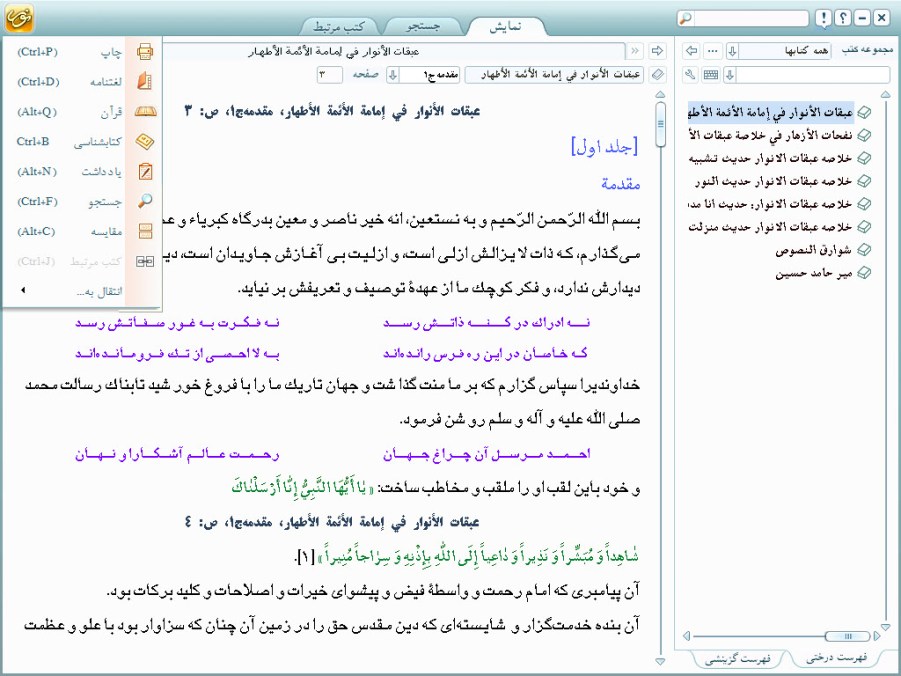Screen dimensions: 901x676
Task: Click the document scroll down arrow
Action: tap(660, 662)
